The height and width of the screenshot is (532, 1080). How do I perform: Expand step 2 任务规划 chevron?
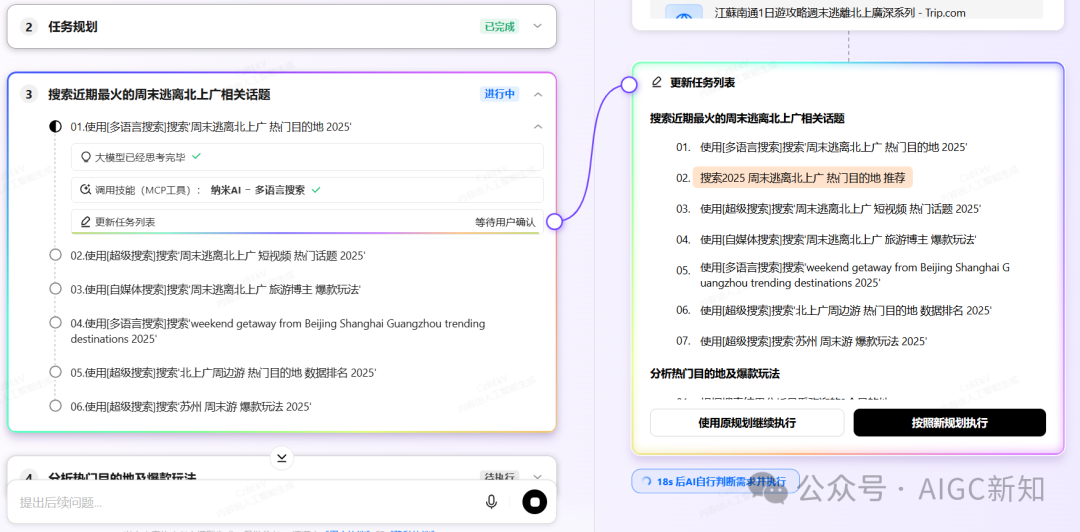click(538, 26)
